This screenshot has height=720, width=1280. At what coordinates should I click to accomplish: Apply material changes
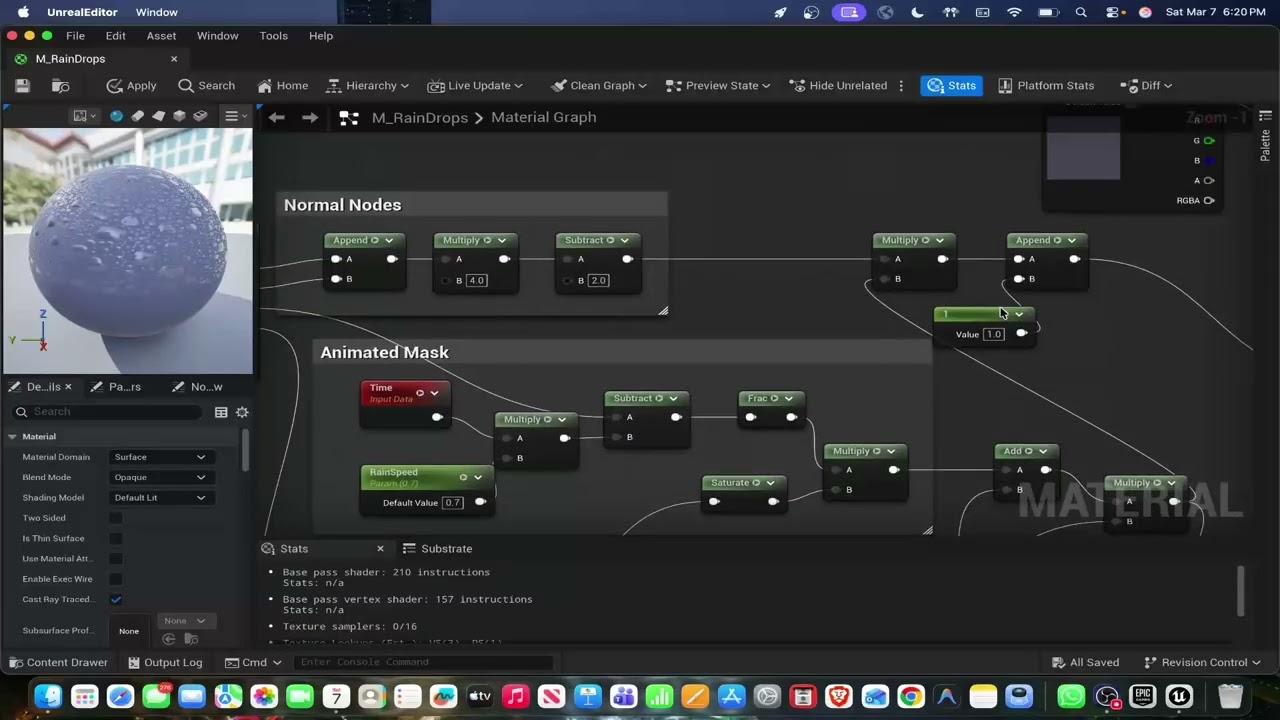(x=131, y=86)
